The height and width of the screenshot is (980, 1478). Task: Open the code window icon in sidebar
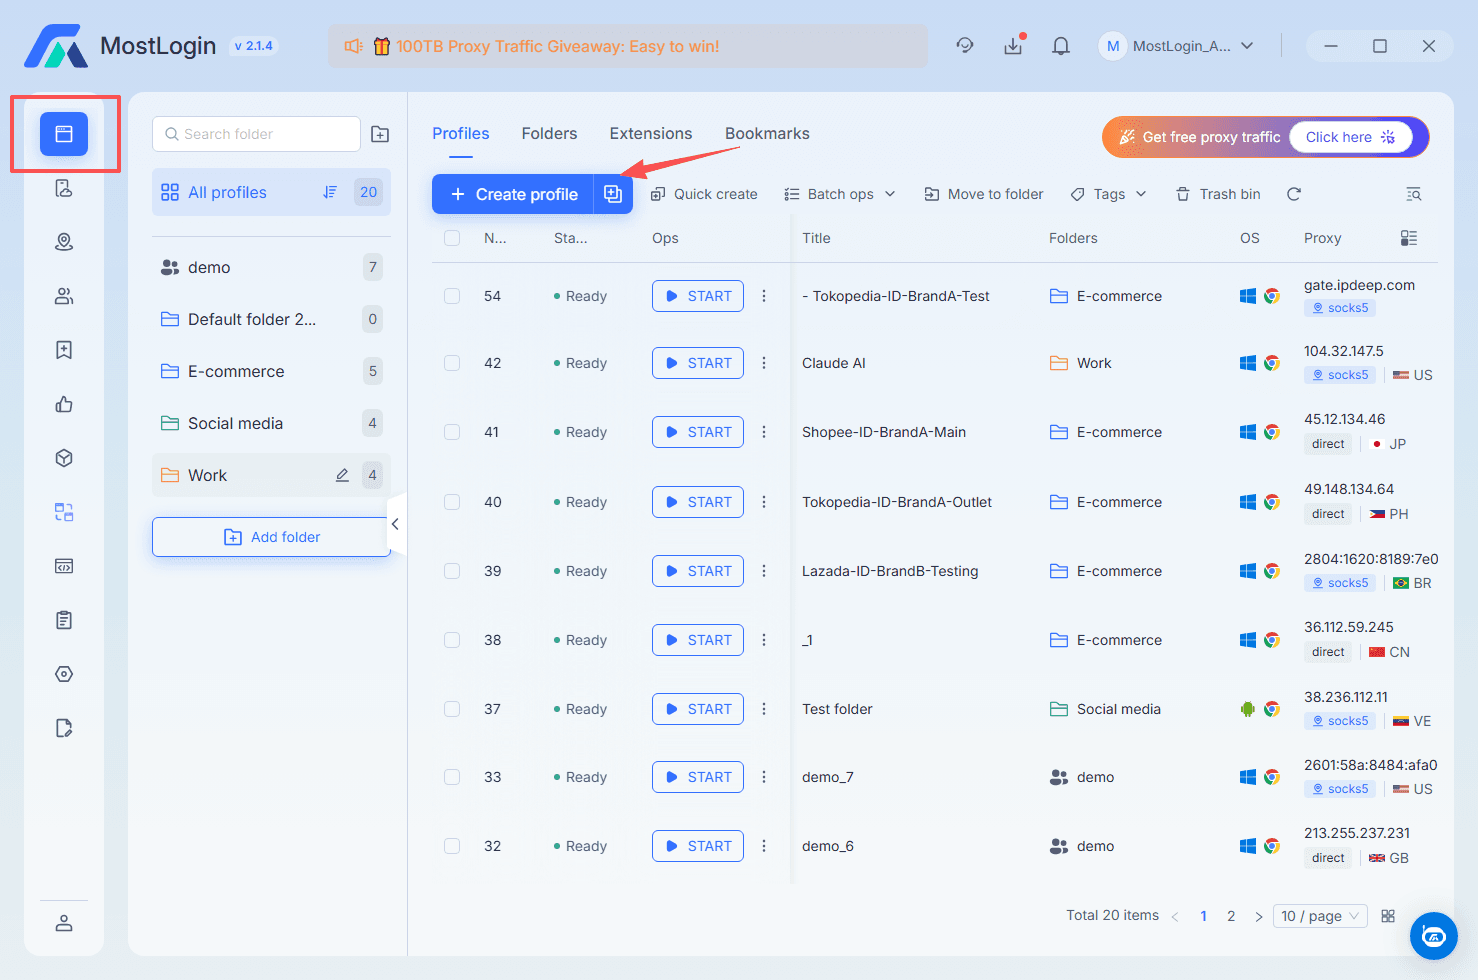64,566
